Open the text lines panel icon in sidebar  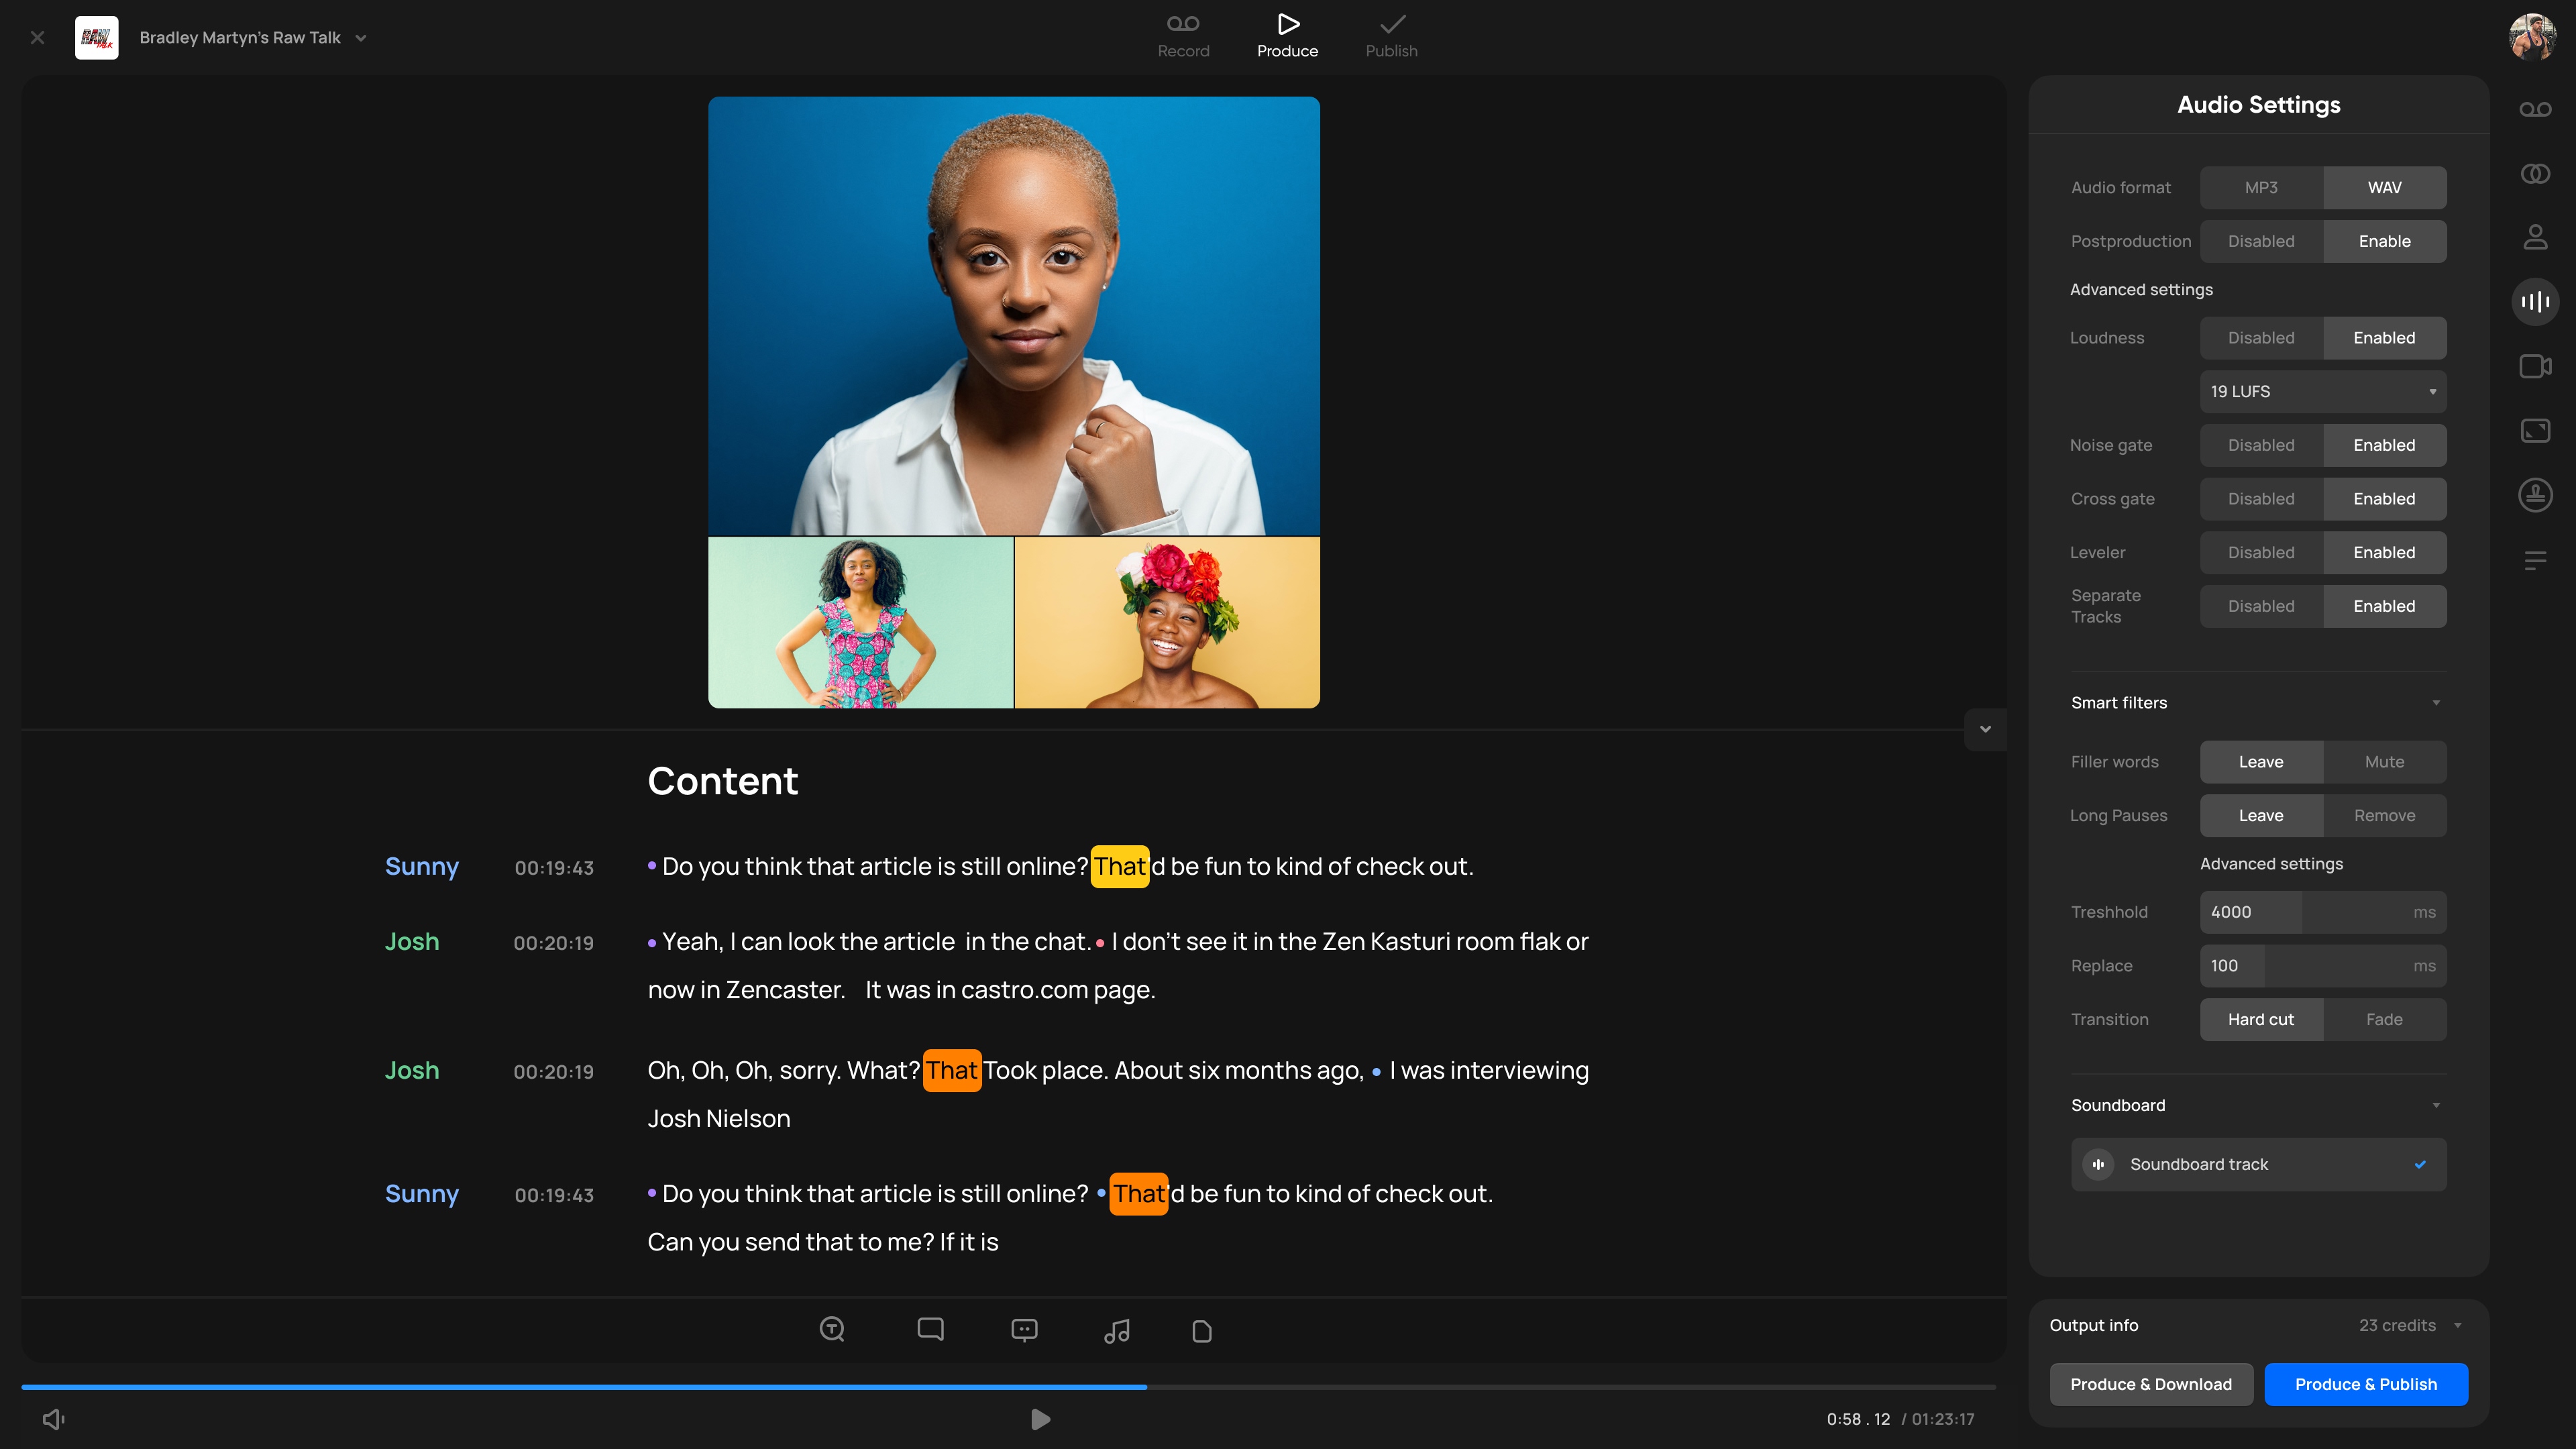[x=2535, y=560]
